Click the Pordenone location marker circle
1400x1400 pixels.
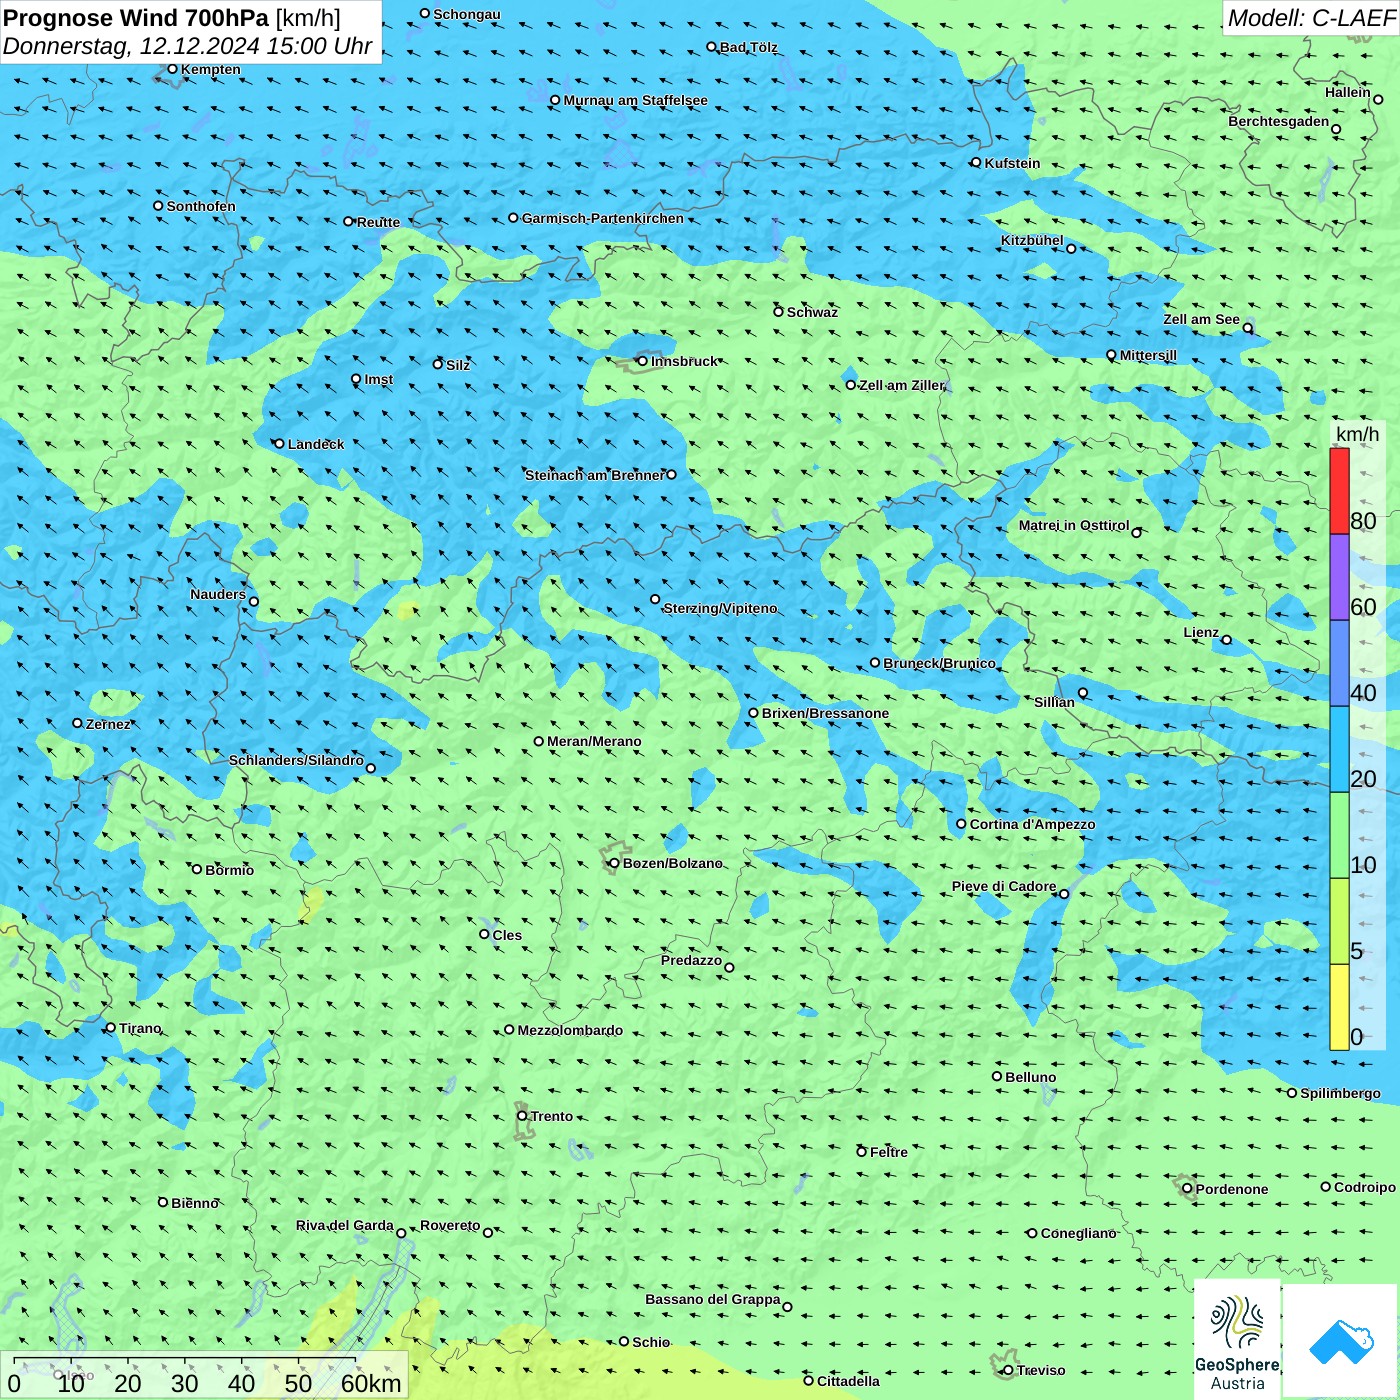1188,1189
